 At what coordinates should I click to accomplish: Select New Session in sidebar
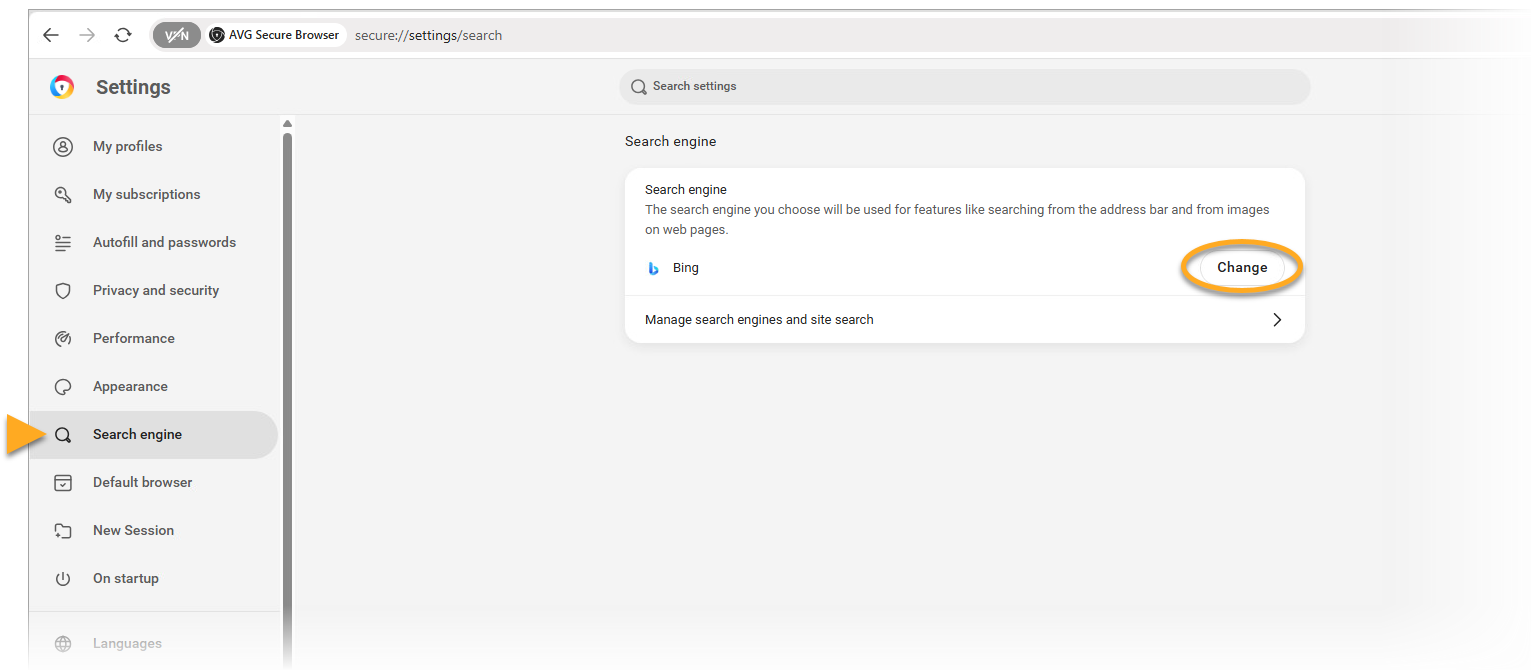pyautogui.click(x=133, y=531)
